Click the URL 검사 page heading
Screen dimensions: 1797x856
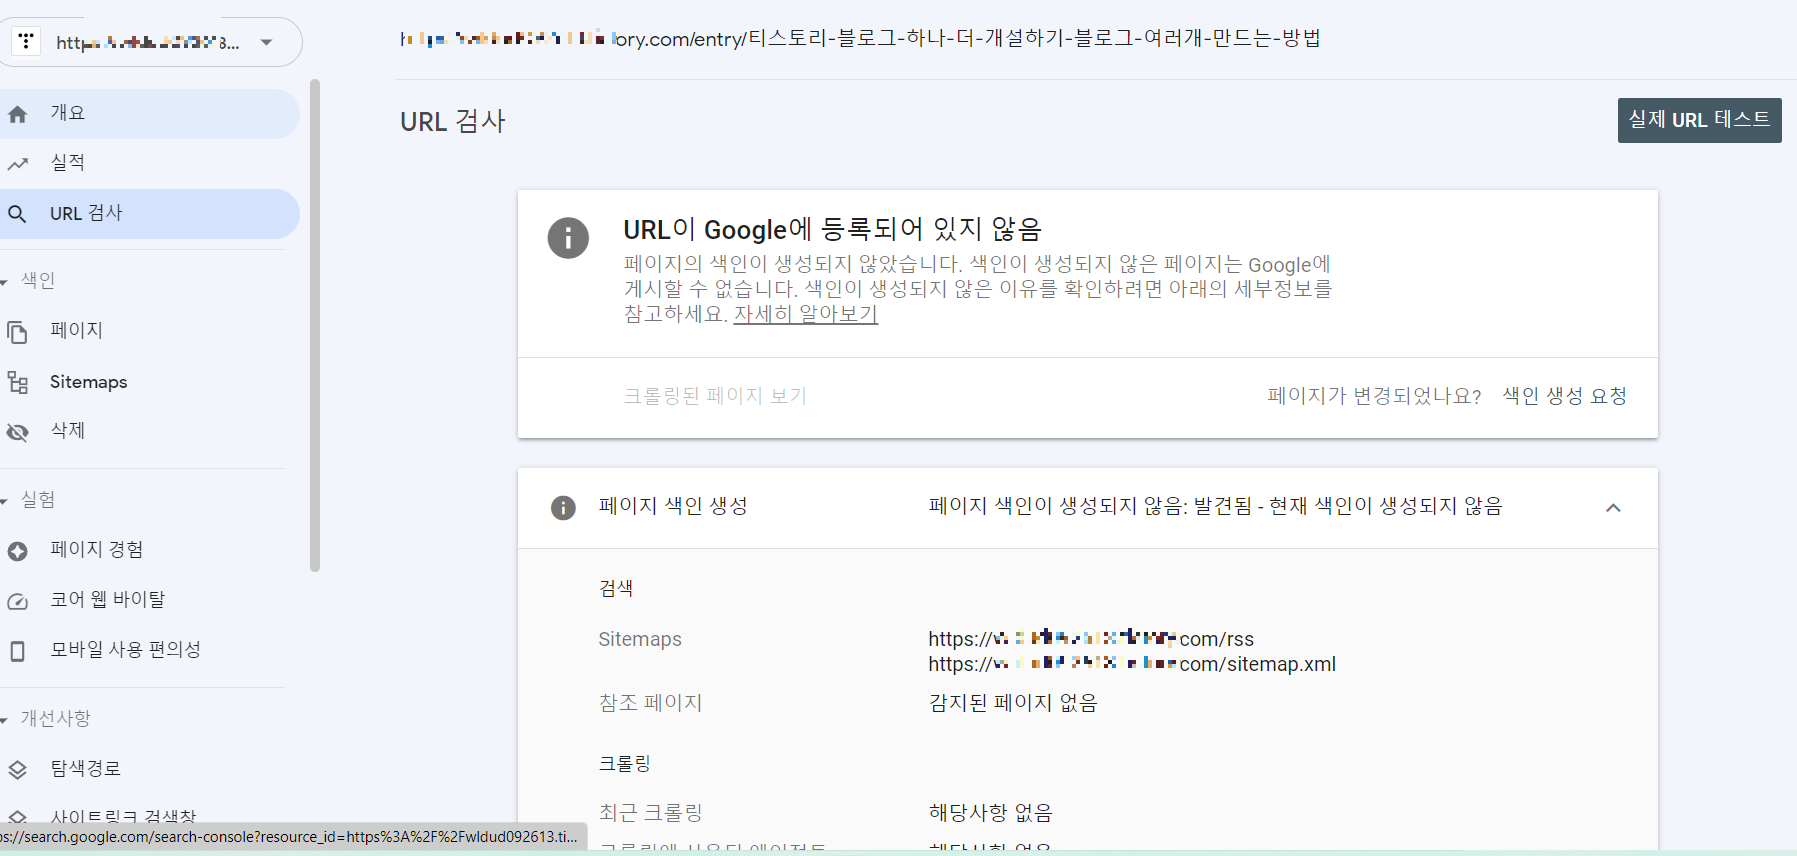click(x=453, y=122)
